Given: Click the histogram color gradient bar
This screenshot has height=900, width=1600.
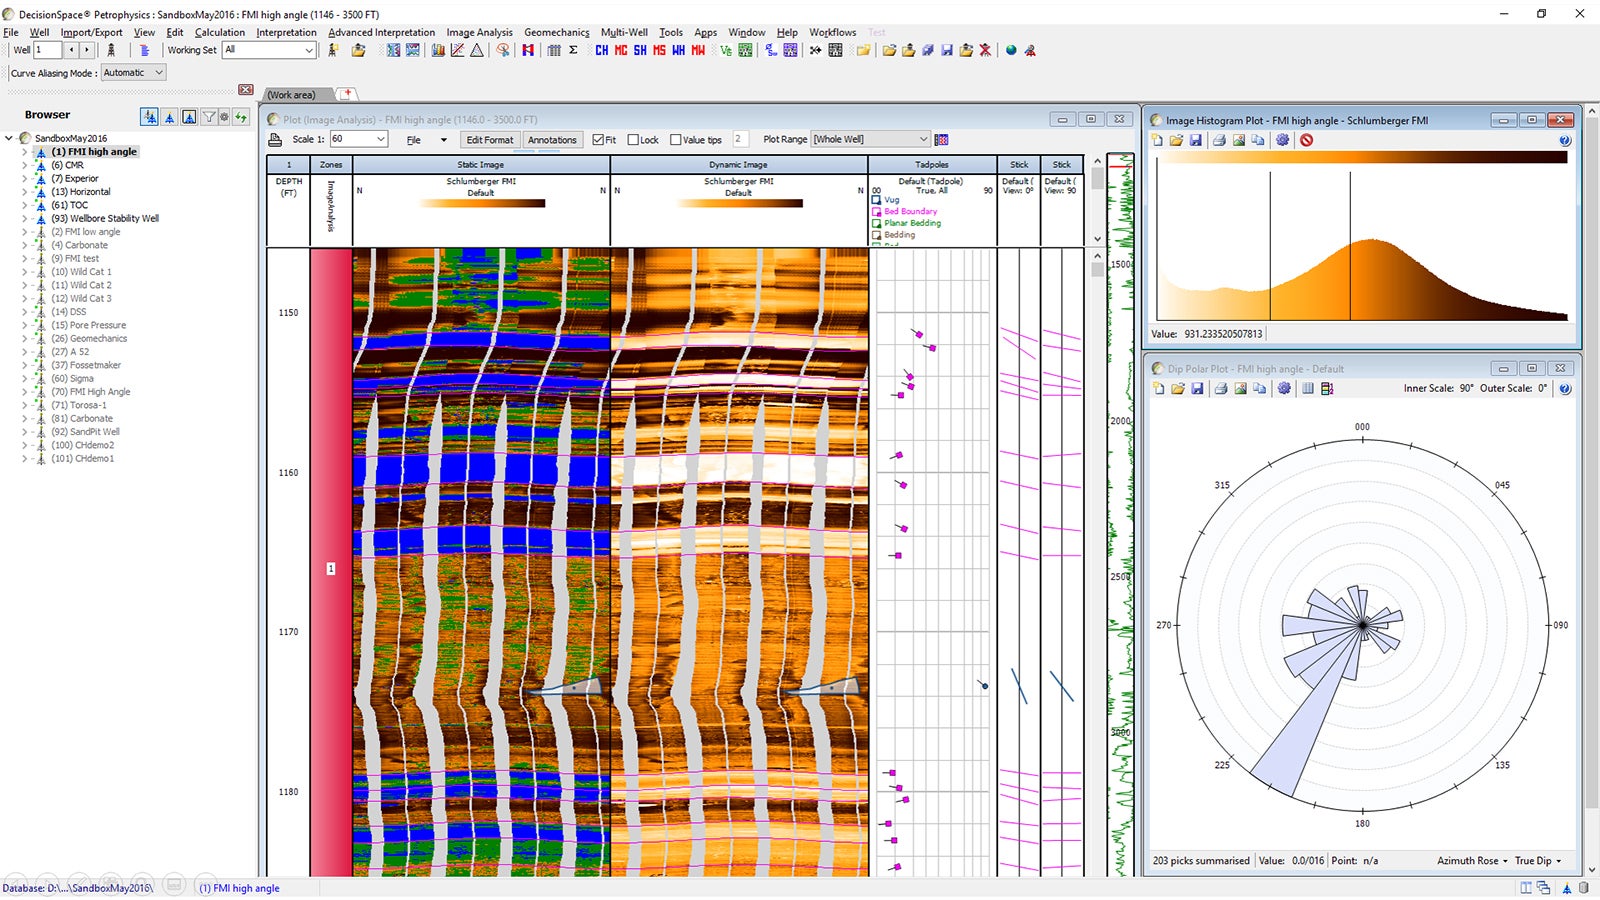Looking at the screenshot, I should [x=1362, y=157].
